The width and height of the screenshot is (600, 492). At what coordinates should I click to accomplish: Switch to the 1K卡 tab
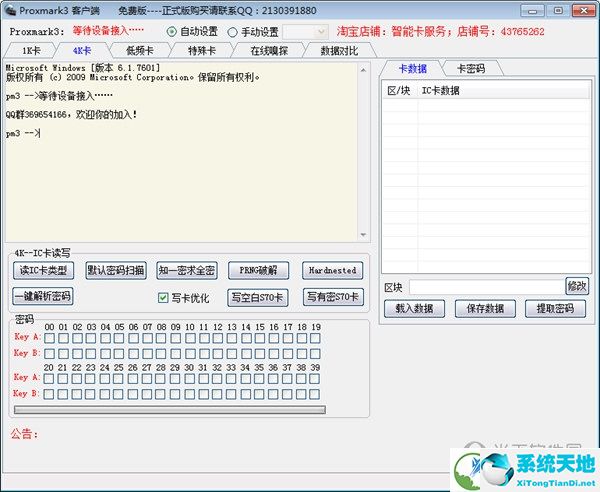[x=31, y=51]
